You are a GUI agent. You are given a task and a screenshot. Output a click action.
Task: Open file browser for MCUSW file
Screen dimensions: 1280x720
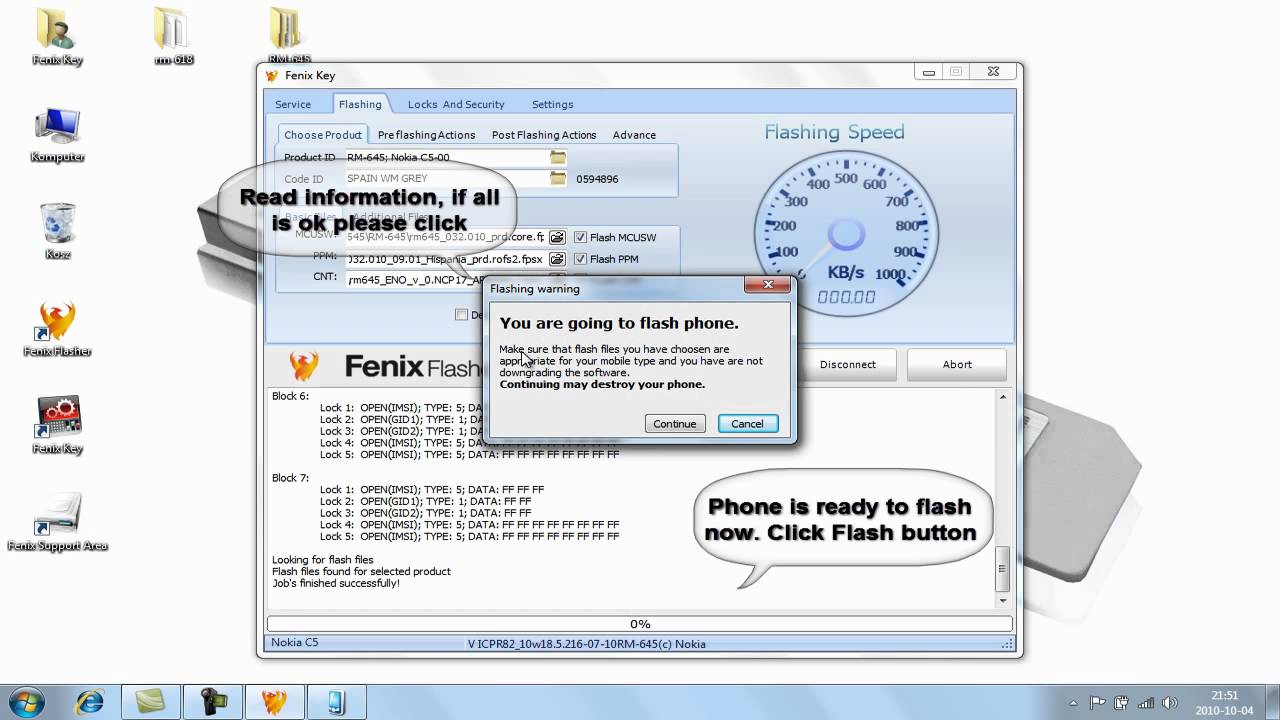click(x=557, y=237)
